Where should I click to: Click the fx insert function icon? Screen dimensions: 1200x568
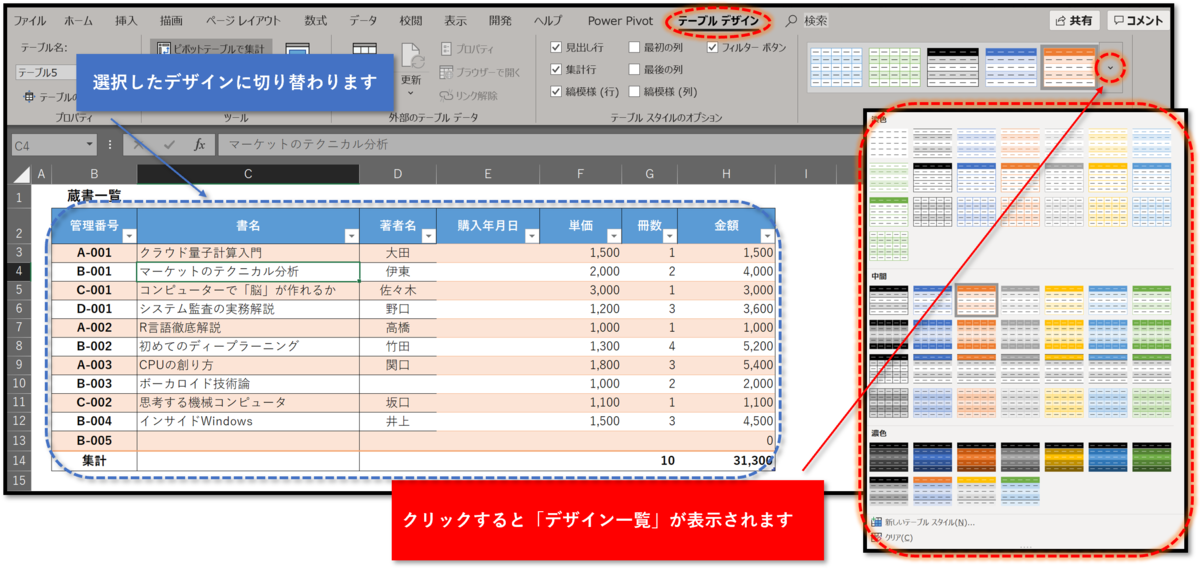(199, 144)
